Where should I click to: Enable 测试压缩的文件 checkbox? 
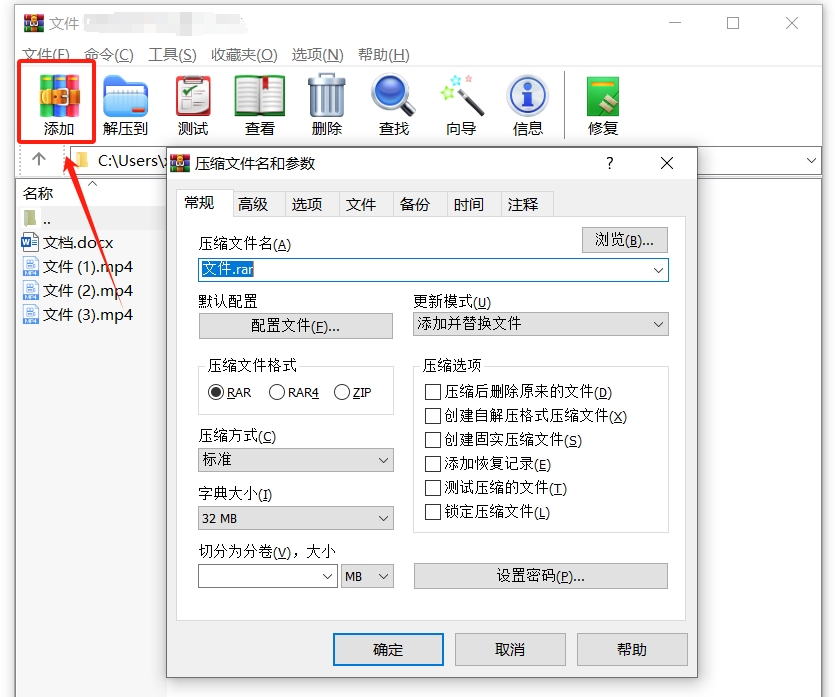pyautogui.click(x=433, y=488)
